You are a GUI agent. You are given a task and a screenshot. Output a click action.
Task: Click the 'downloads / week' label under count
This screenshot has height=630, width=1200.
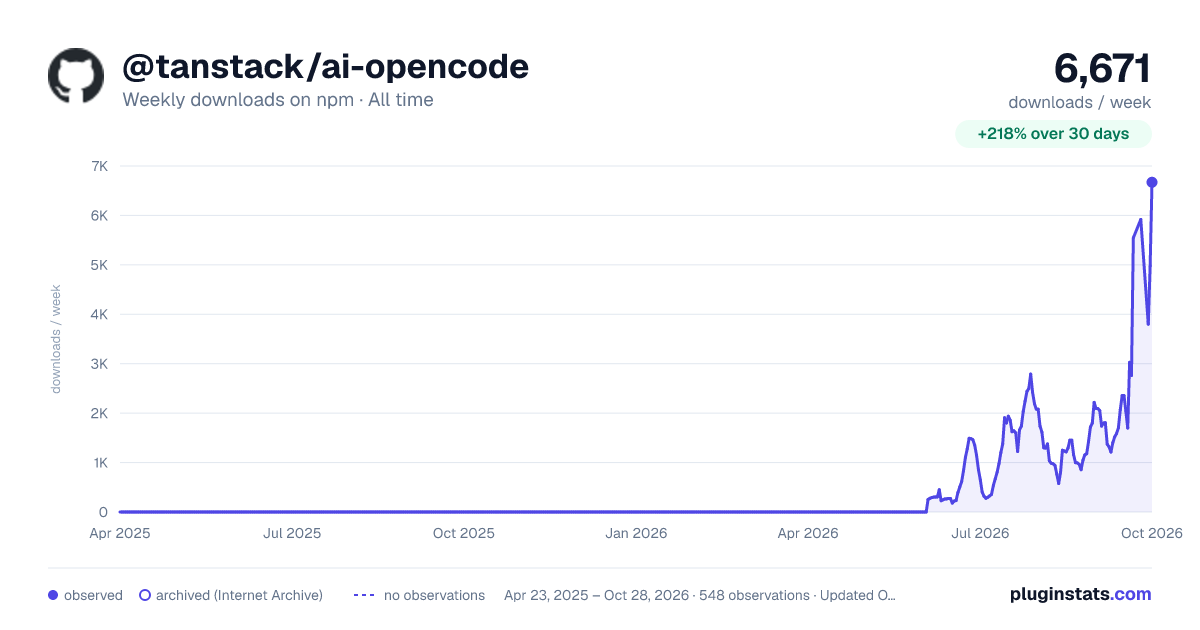[1079, 102]
